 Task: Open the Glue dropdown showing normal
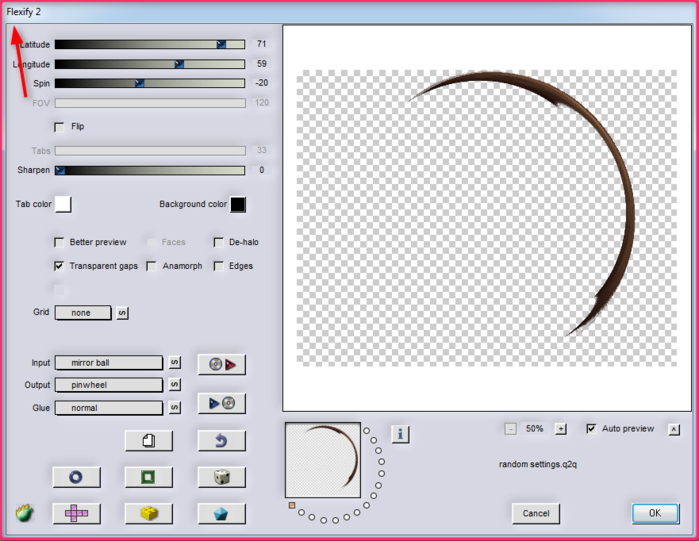coord(109,408)
